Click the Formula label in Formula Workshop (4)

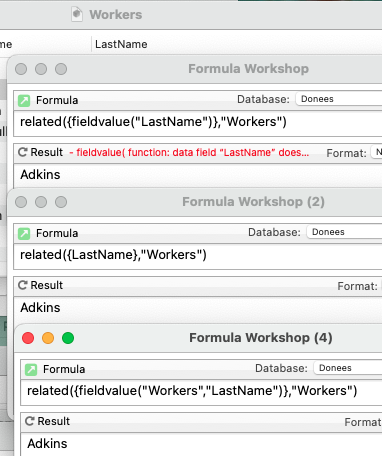pos(64,369)
